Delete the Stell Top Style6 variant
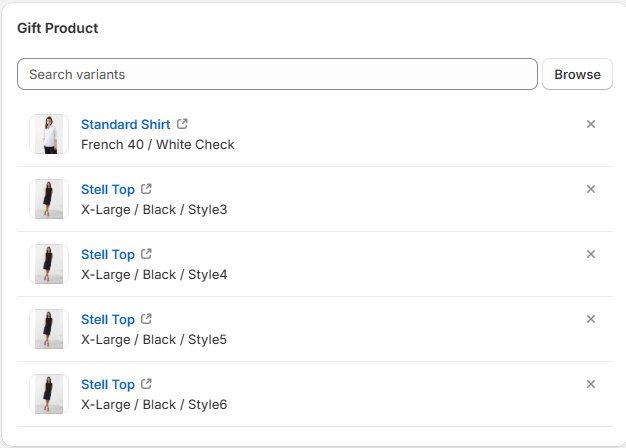Viewport: 626px width, 448px height. [x=591, y=384]
